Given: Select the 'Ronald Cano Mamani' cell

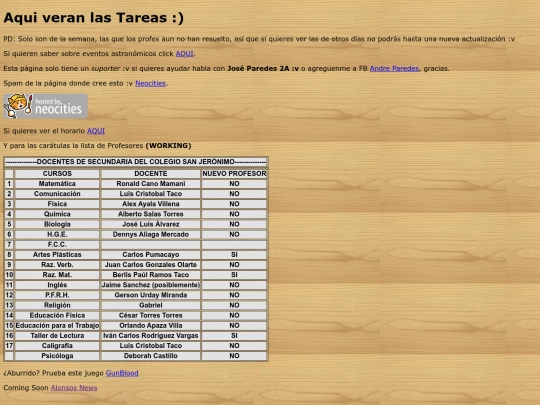Looking at the screenshot, I should click(x=150, y=184).
